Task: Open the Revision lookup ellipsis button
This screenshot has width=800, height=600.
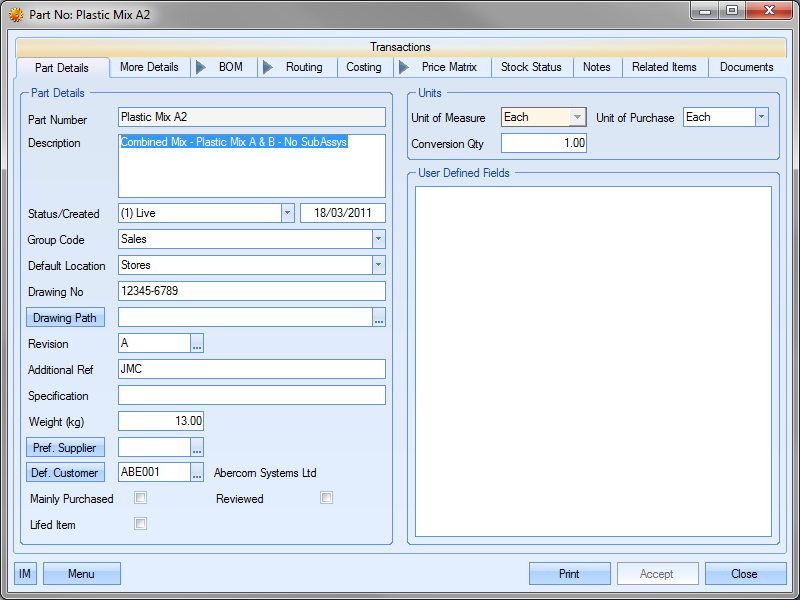Action: tap(197, 344)
